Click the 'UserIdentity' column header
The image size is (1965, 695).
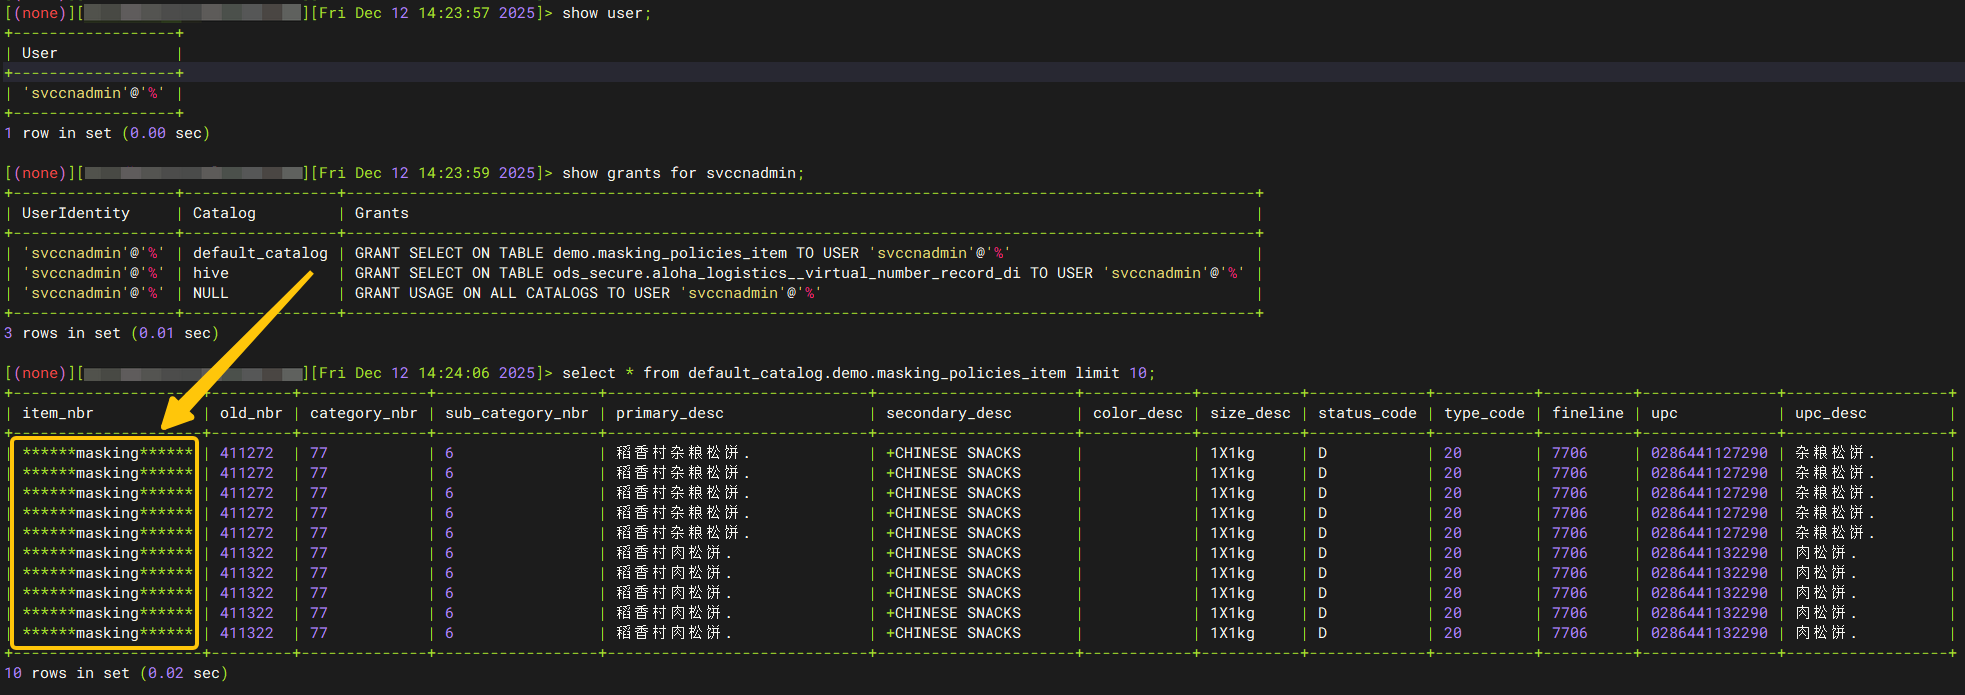click(x=76, y=213)
